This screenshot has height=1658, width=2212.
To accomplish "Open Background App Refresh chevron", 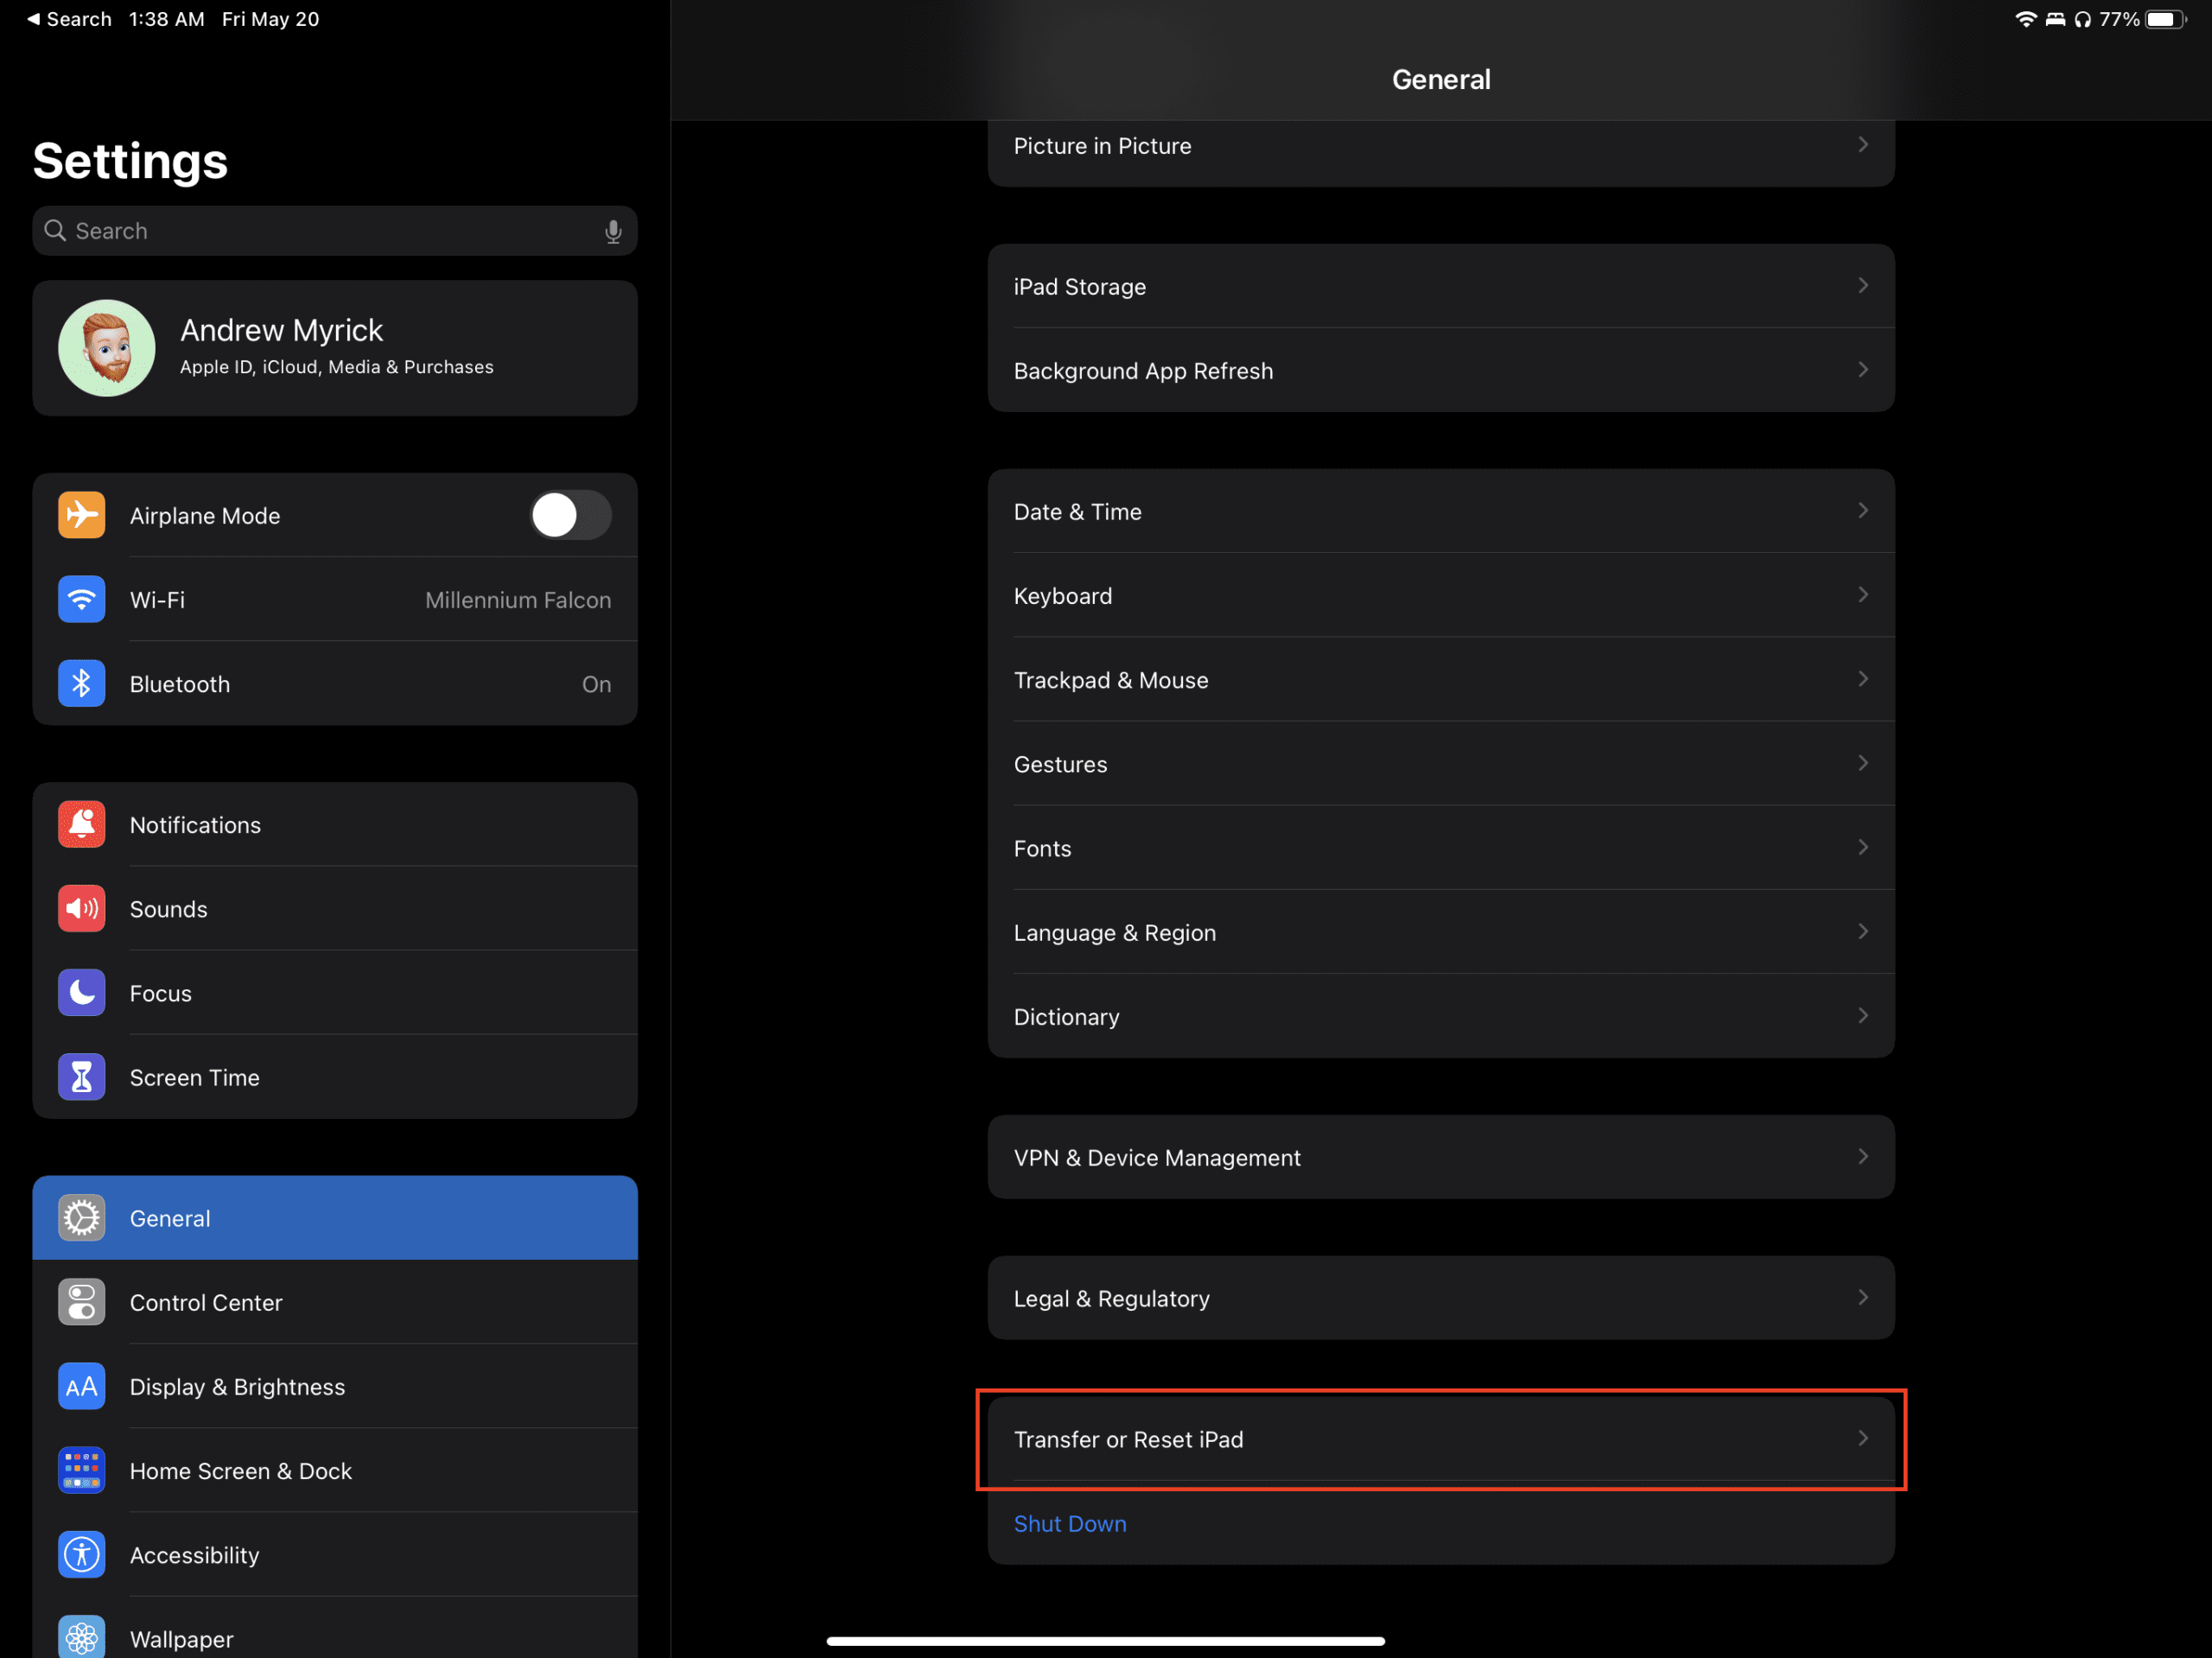I will pos(1862,370).
